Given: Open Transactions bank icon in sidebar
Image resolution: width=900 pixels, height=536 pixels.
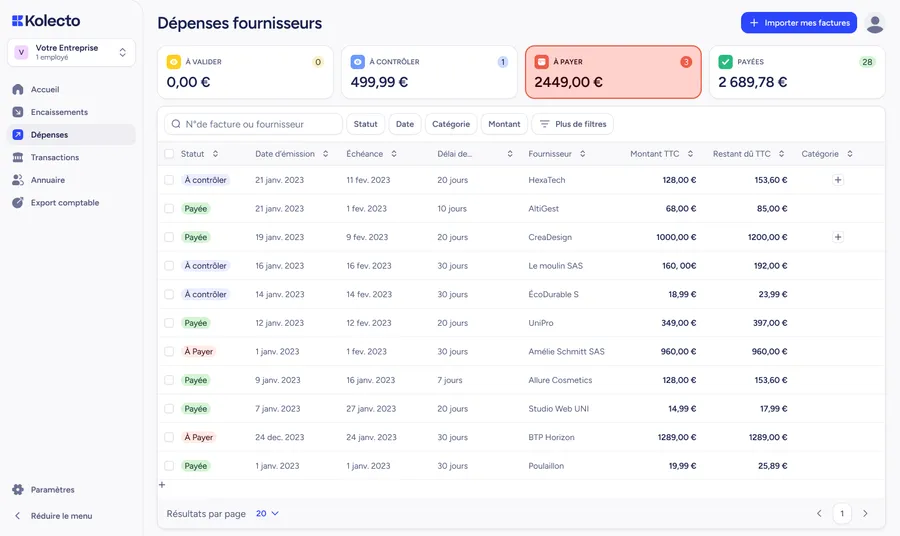Looking at the screenshot, I should point(18,157).
